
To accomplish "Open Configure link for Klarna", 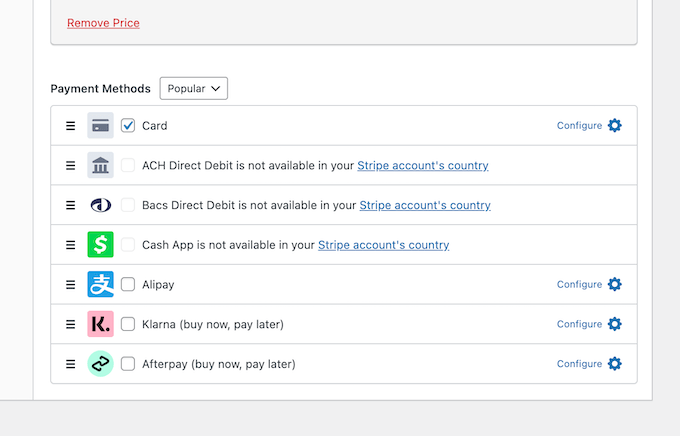I will coord(579,324).
